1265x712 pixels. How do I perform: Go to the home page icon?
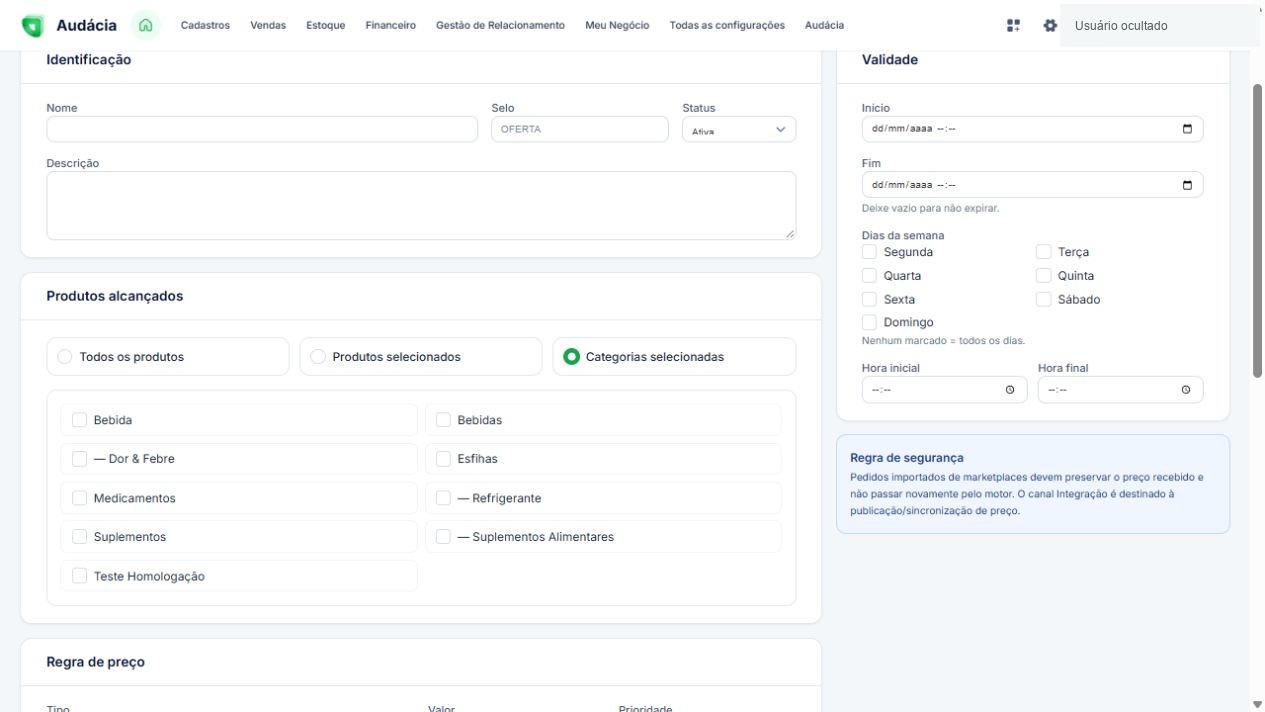(x=146, y=26)
